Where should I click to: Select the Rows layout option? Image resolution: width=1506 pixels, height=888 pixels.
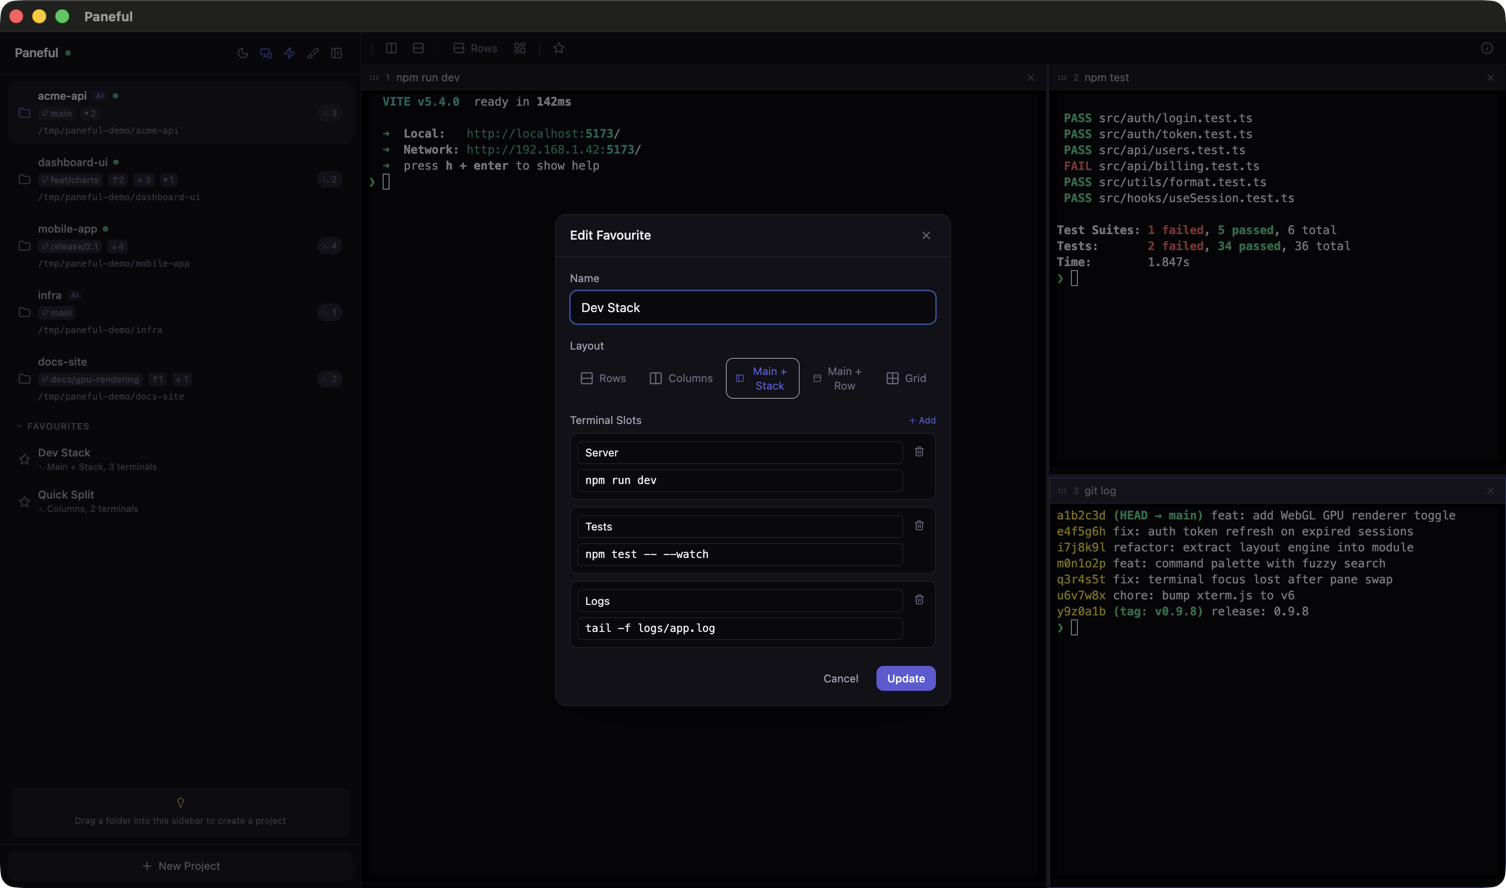[x=604, y=378]
